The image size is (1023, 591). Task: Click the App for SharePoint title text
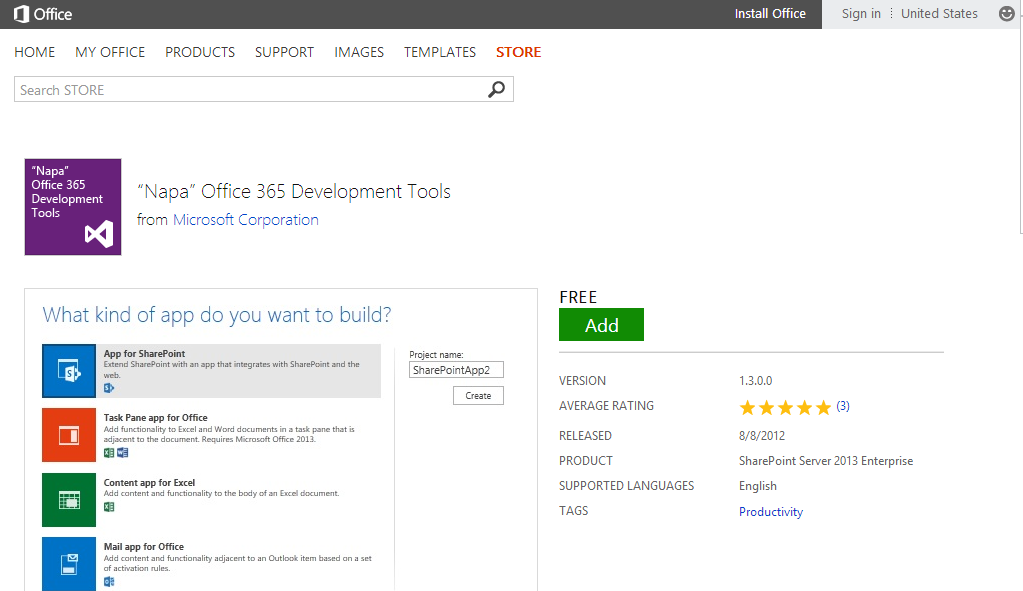pyautogui.click(x=144, y=354)
